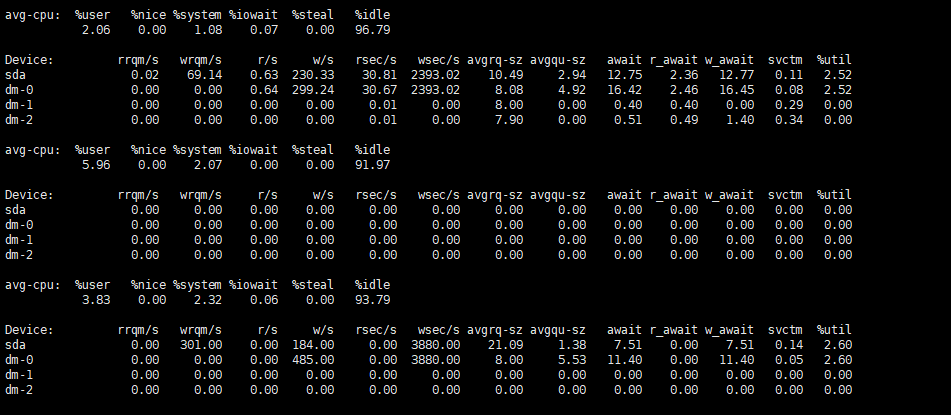Select the %system value 1.08
Screen dimensions: 951x415
tap(208, 30)
